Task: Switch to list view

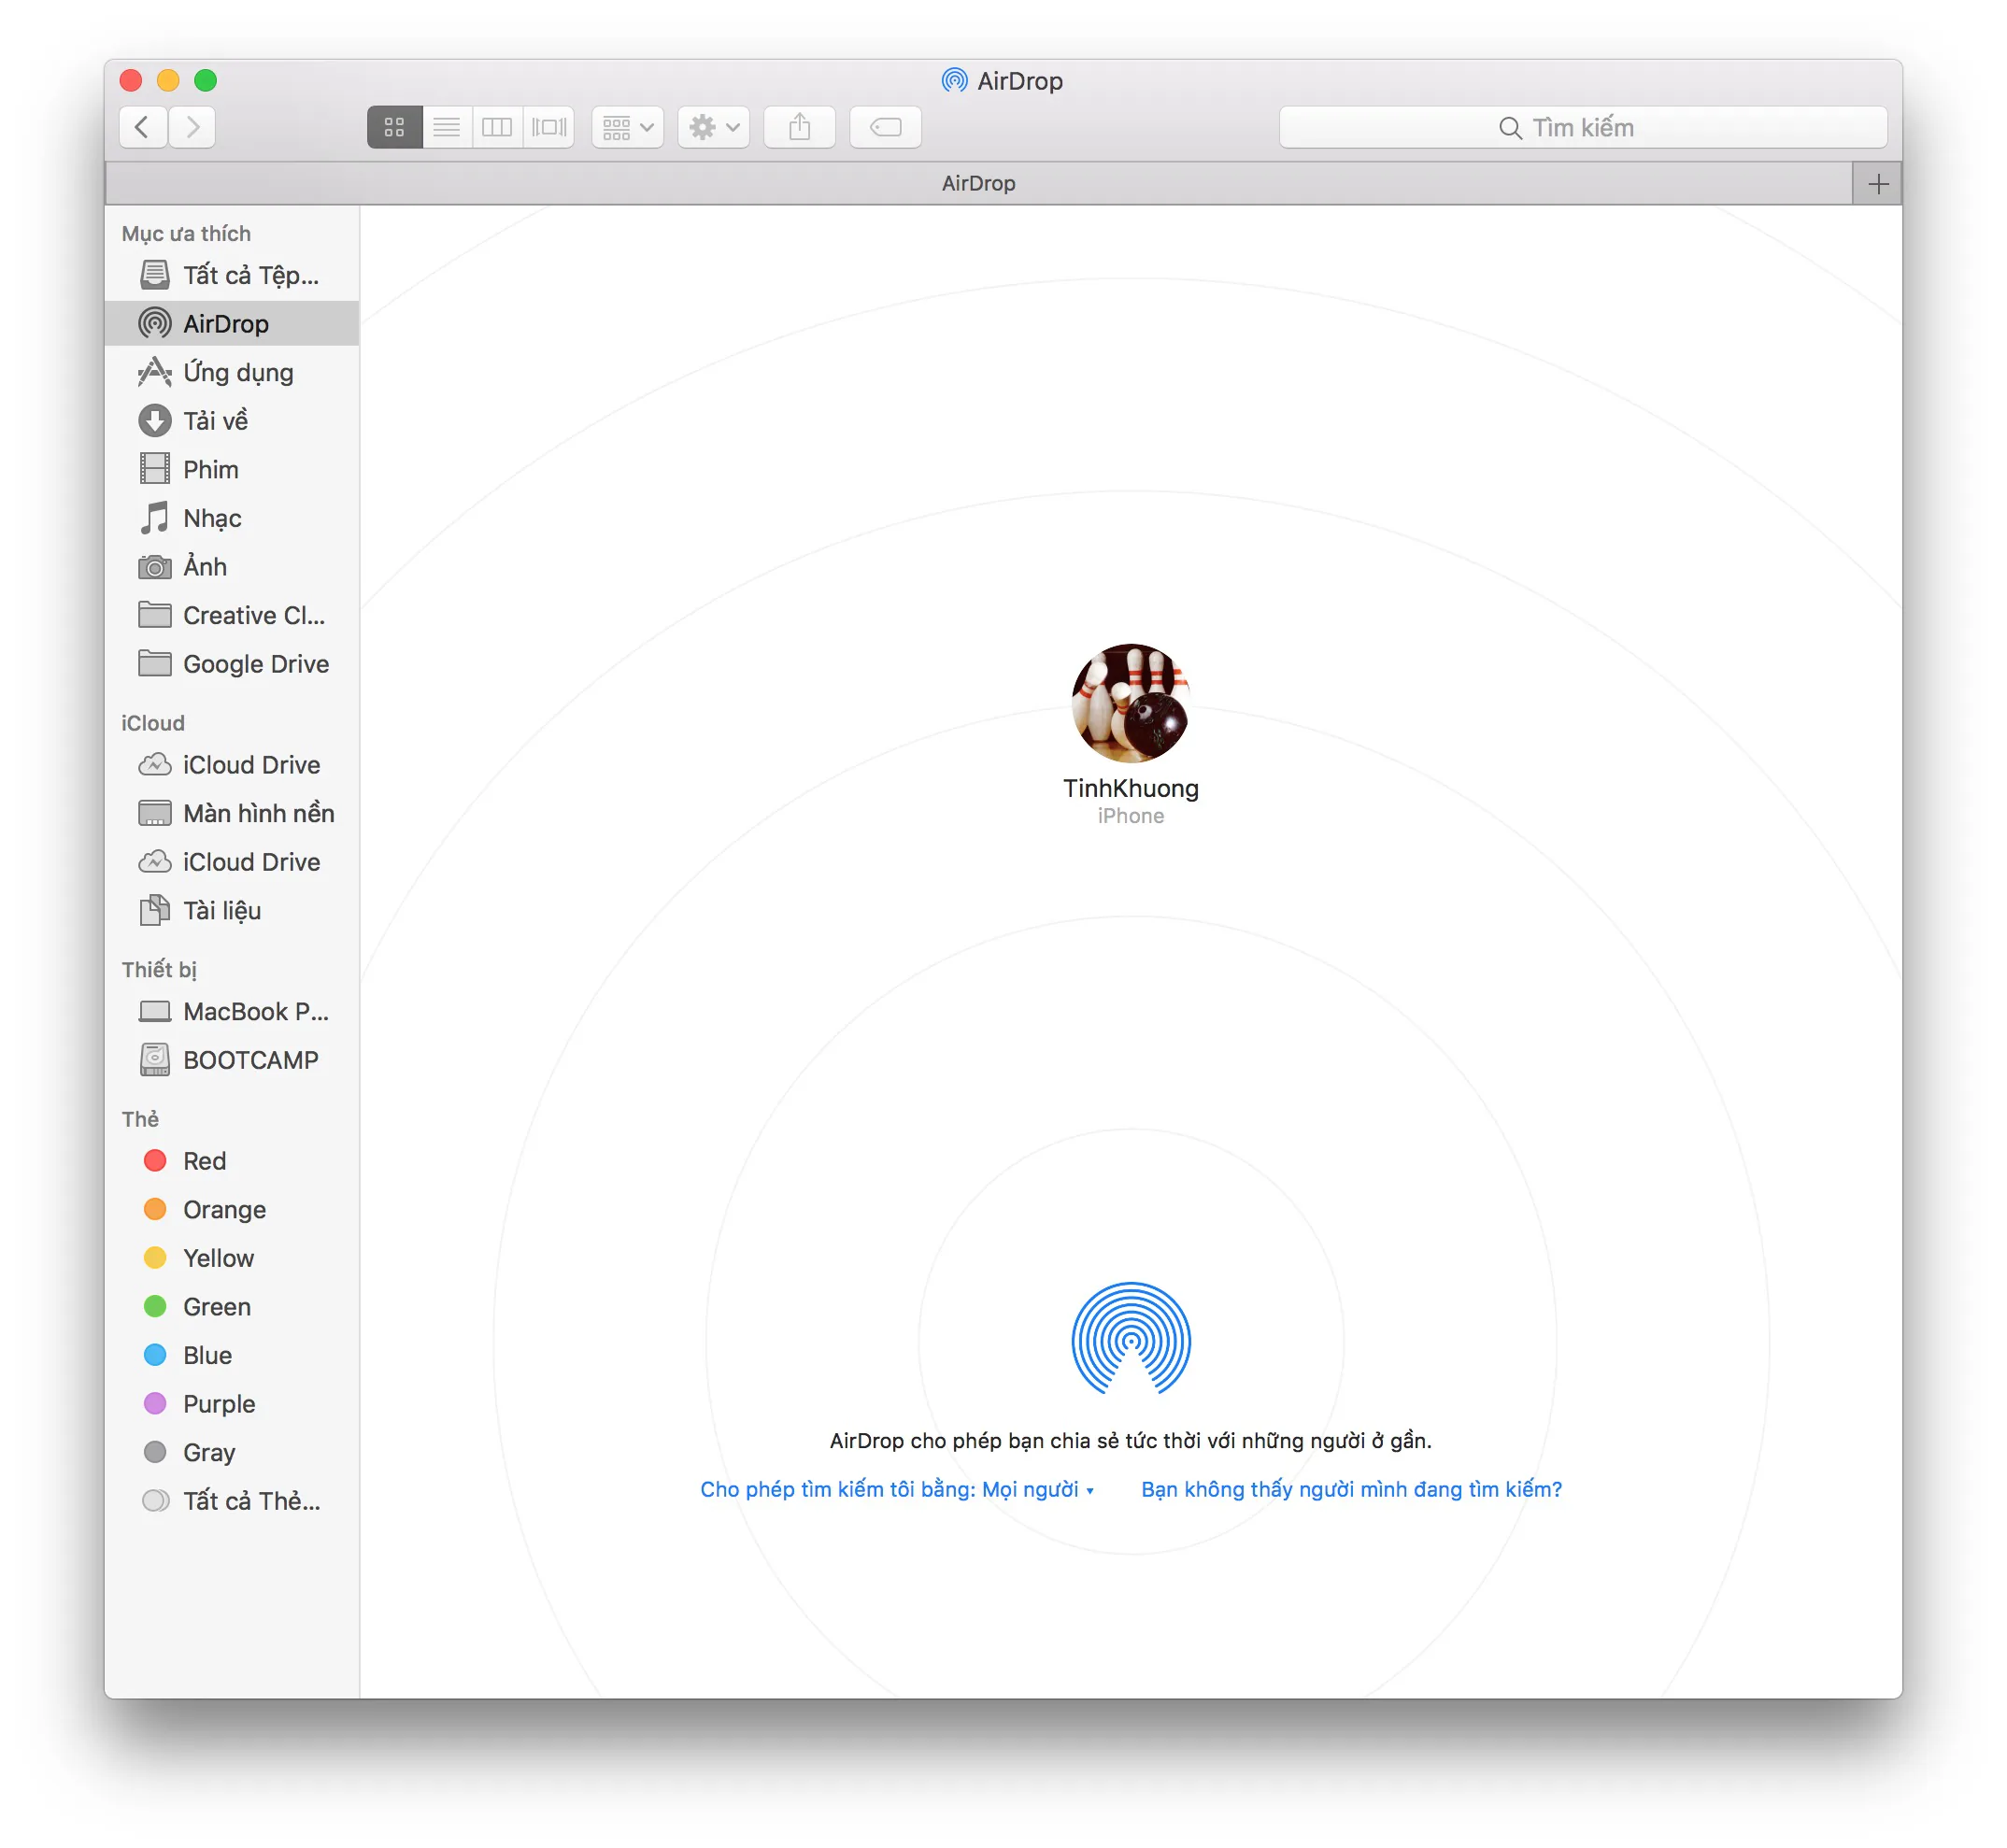Action: (446, 127)
